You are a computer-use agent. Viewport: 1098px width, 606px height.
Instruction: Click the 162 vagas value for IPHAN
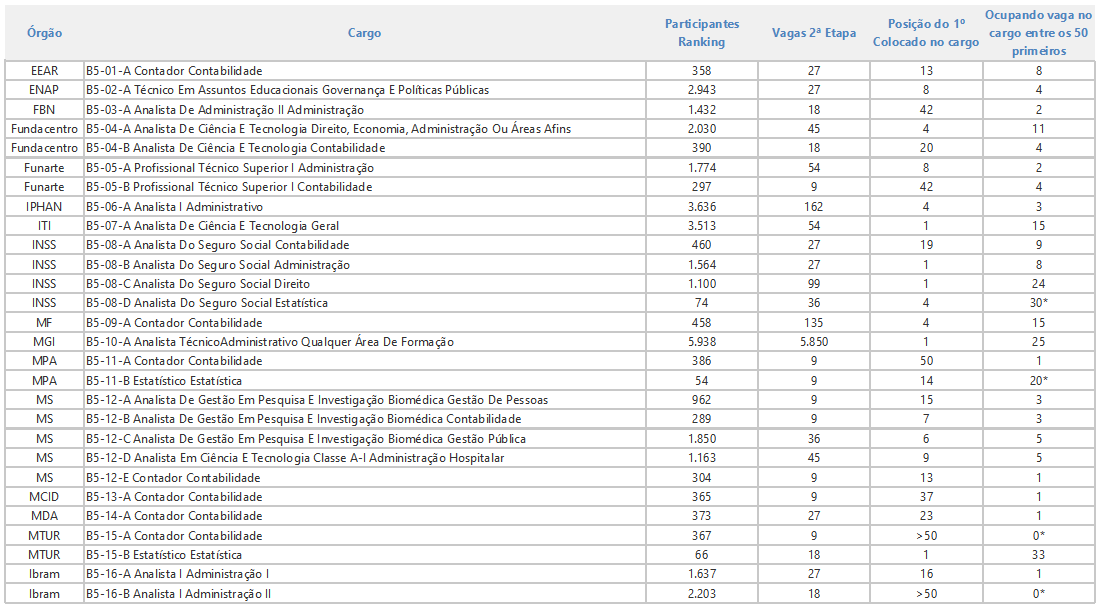coord(814,206)
